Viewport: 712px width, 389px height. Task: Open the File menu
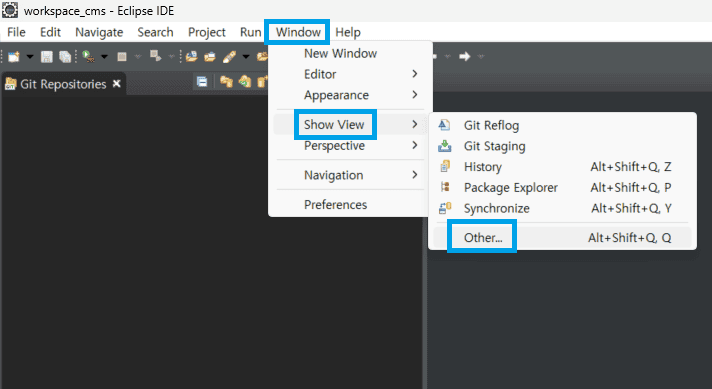pyautogui.click(x=16, y=32)
